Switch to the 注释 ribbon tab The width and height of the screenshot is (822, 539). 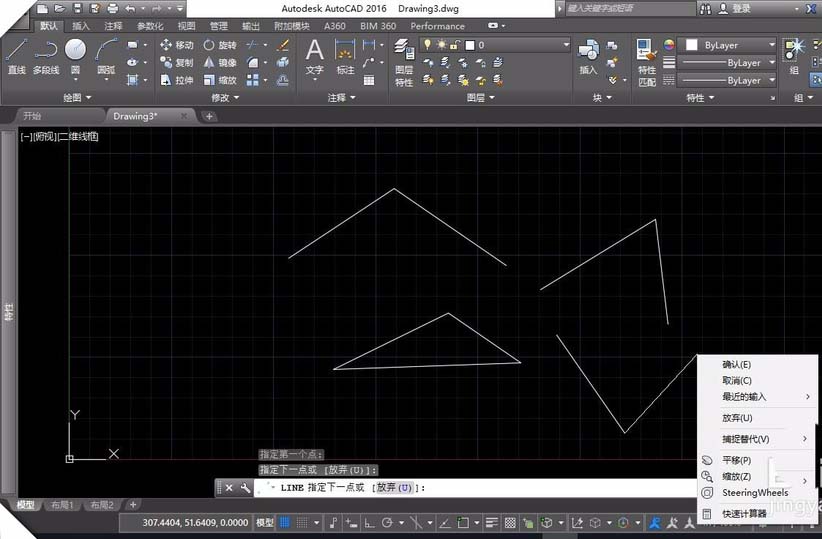113,26
